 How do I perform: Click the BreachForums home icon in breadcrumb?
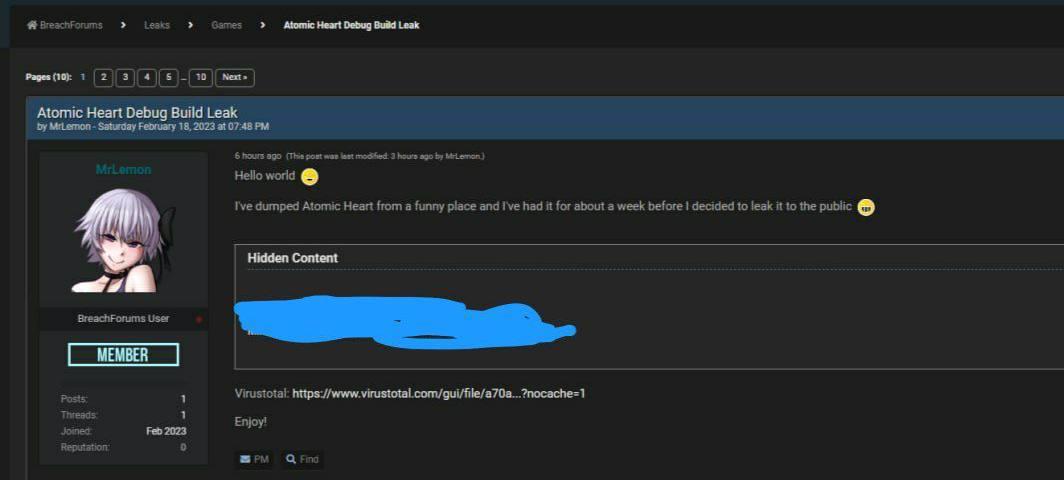coord(32,25)
